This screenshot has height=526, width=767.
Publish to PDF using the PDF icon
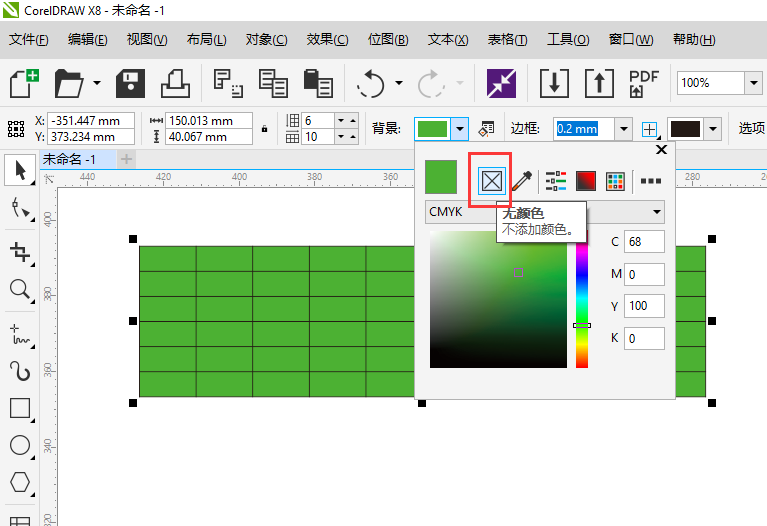click(643, 83)
